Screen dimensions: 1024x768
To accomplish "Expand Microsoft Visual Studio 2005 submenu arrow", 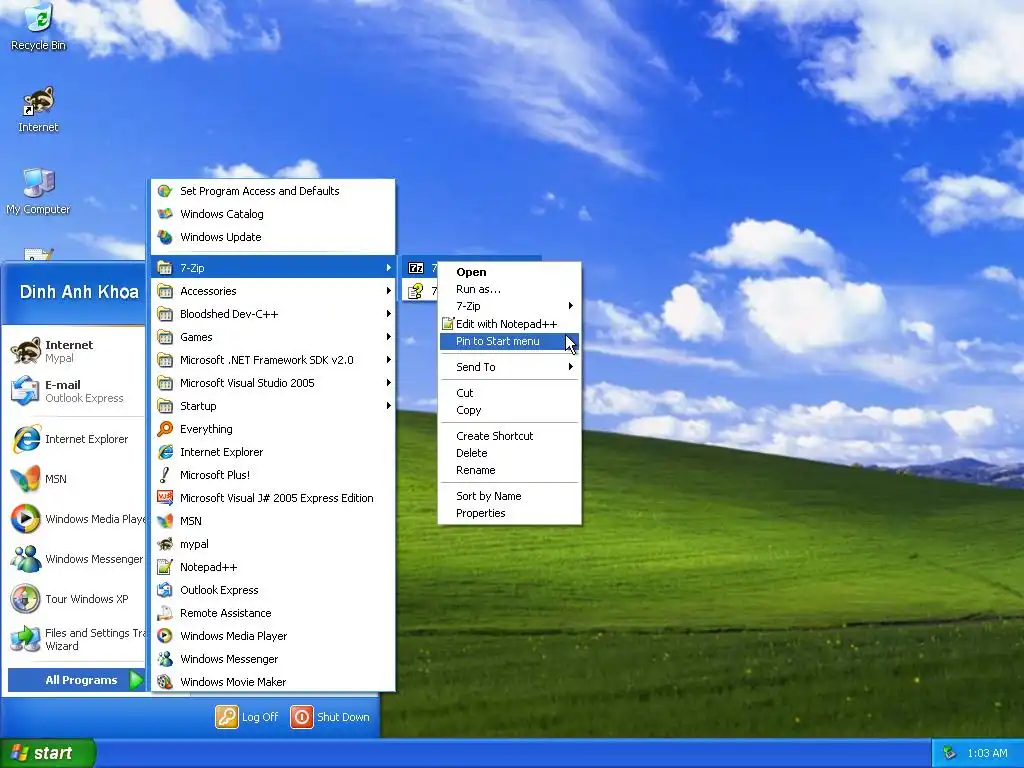I will (389, 383).
